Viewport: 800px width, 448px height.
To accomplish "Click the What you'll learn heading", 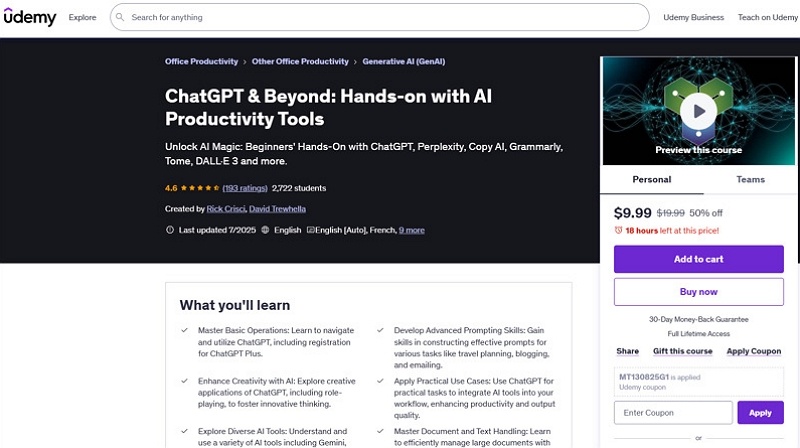I will pyautogui.click(x=235, y=305).
